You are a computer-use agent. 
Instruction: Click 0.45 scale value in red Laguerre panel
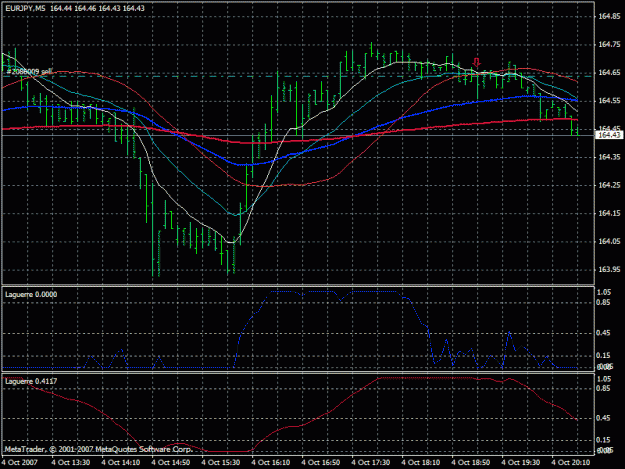point(604,418)
